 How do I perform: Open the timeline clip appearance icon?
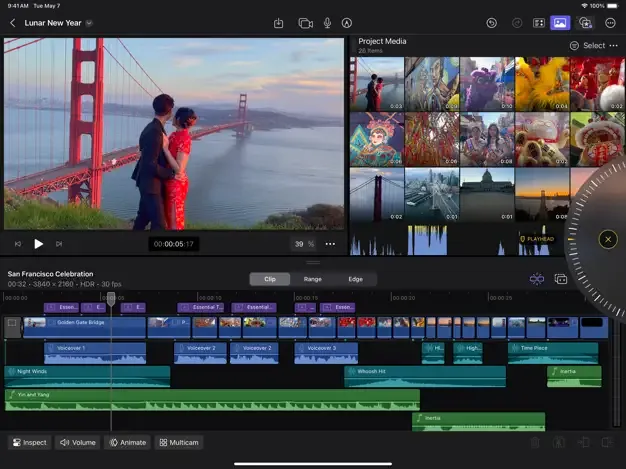pos(561,279)
